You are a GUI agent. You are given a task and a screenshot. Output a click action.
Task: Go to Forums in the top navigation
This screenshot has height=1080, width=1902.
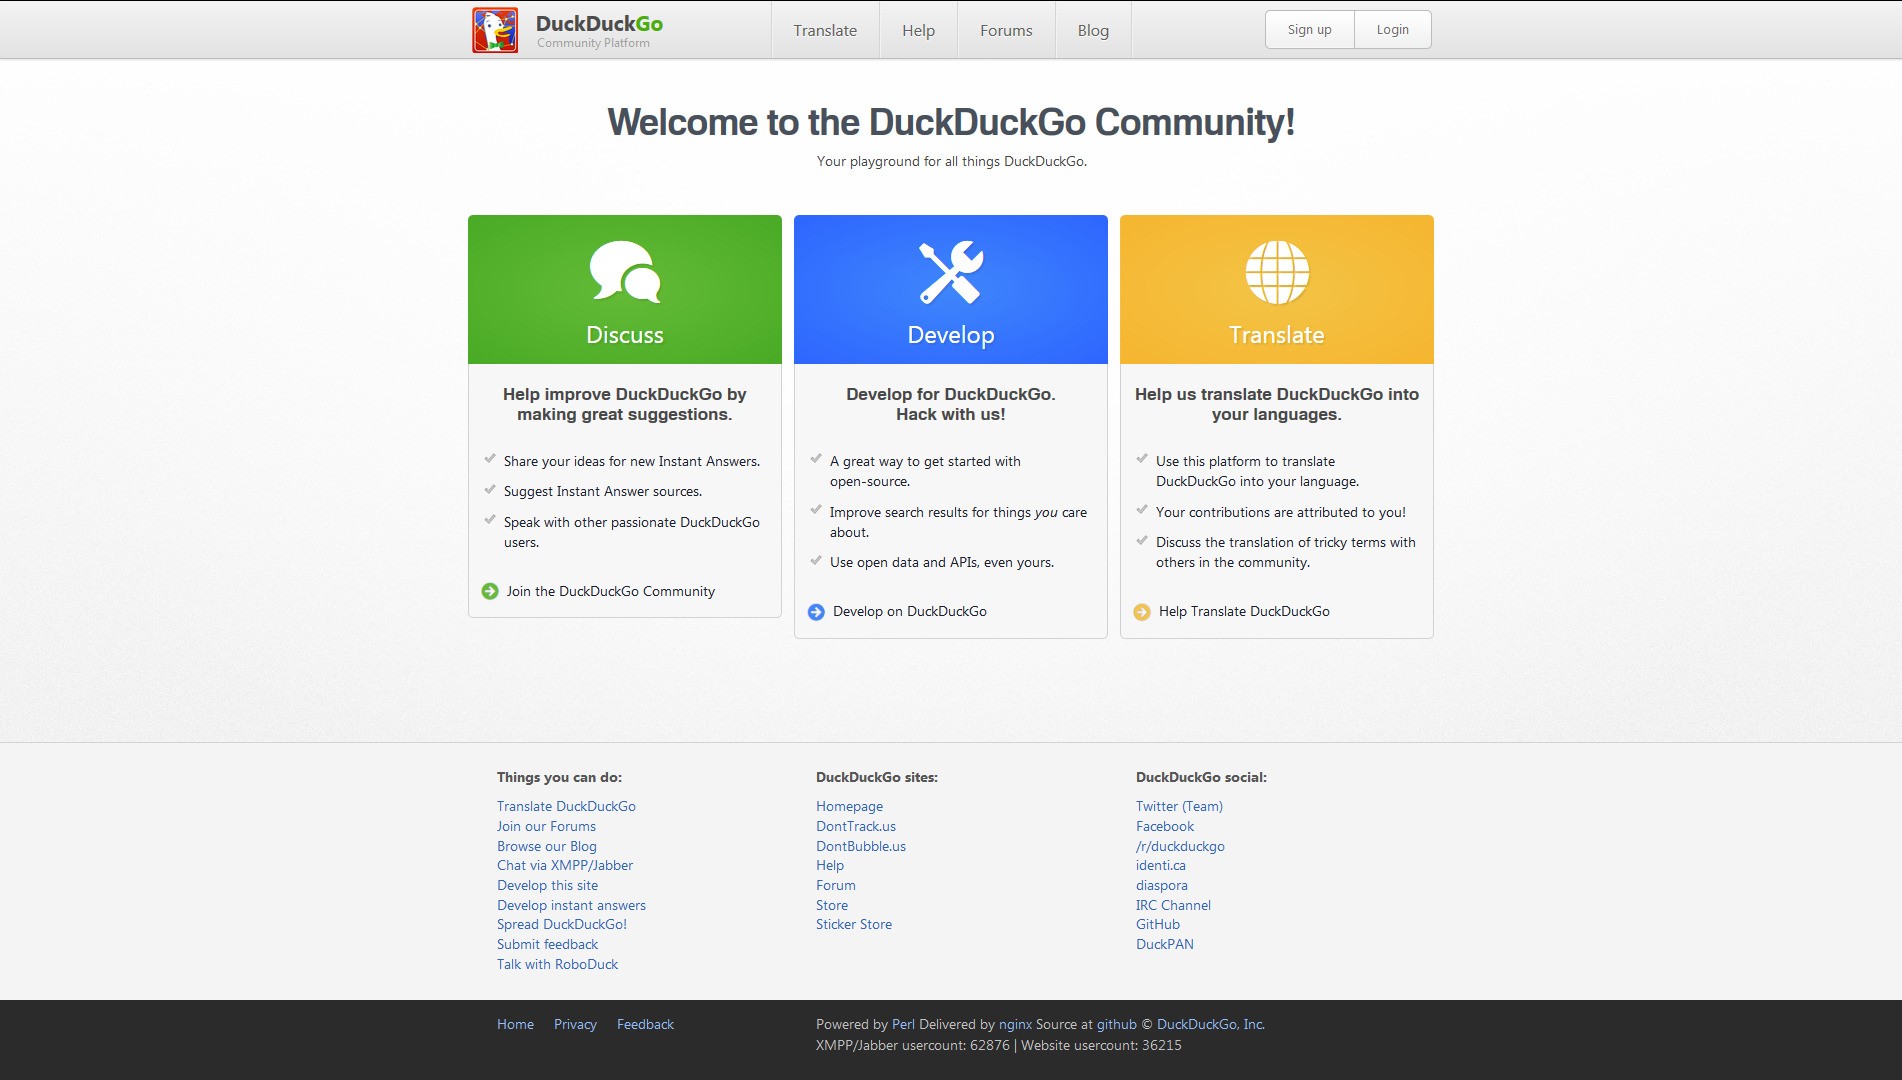pos(1006,30)
